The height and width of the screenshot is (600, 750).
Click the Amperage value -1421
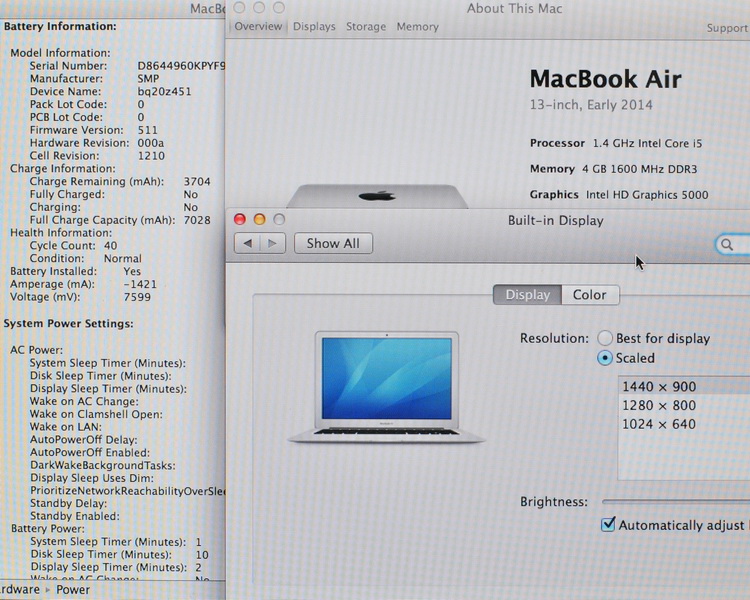tap(140, 284)
